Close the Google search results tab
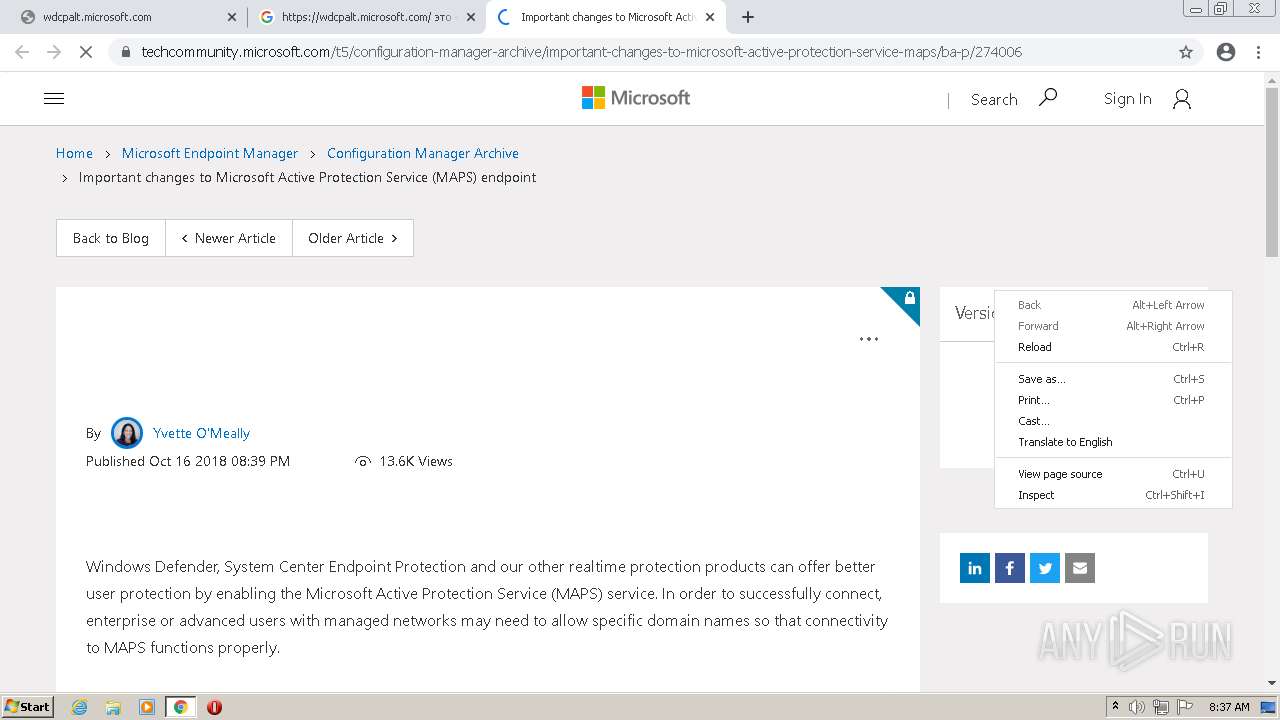Viewport: 1280px width, 720px height. 471,17
